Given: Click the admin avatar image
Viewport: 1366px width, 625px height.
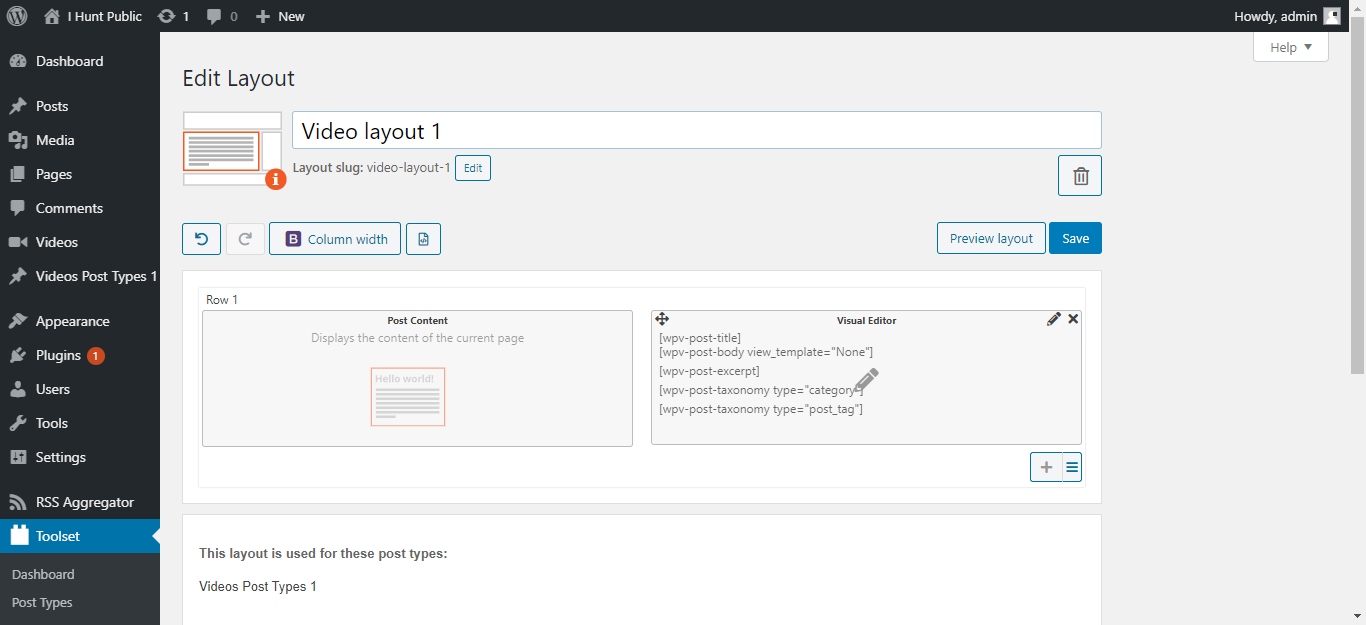Looking at the screenshot, I should [1332, 16].
